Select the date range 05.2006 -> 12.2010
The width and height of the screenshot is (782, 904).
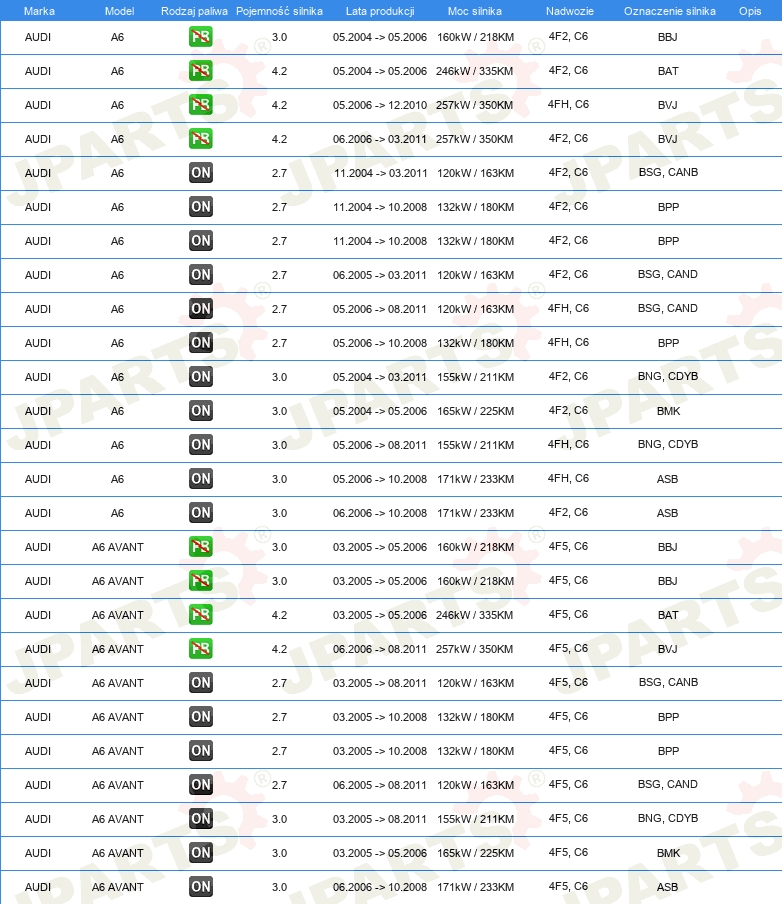point(380,105)
